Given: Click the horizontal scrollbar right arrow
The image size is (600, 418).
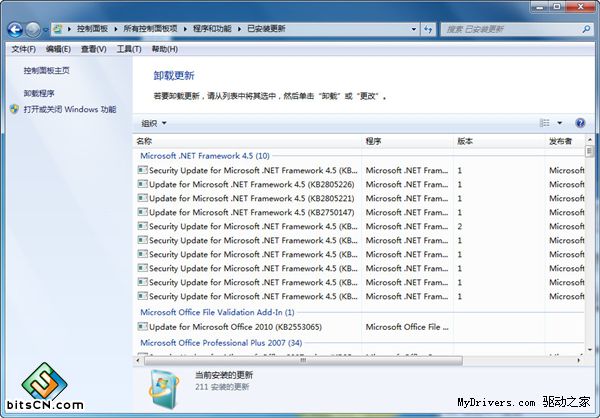Looking at the screenshot, I should point(579,361).
